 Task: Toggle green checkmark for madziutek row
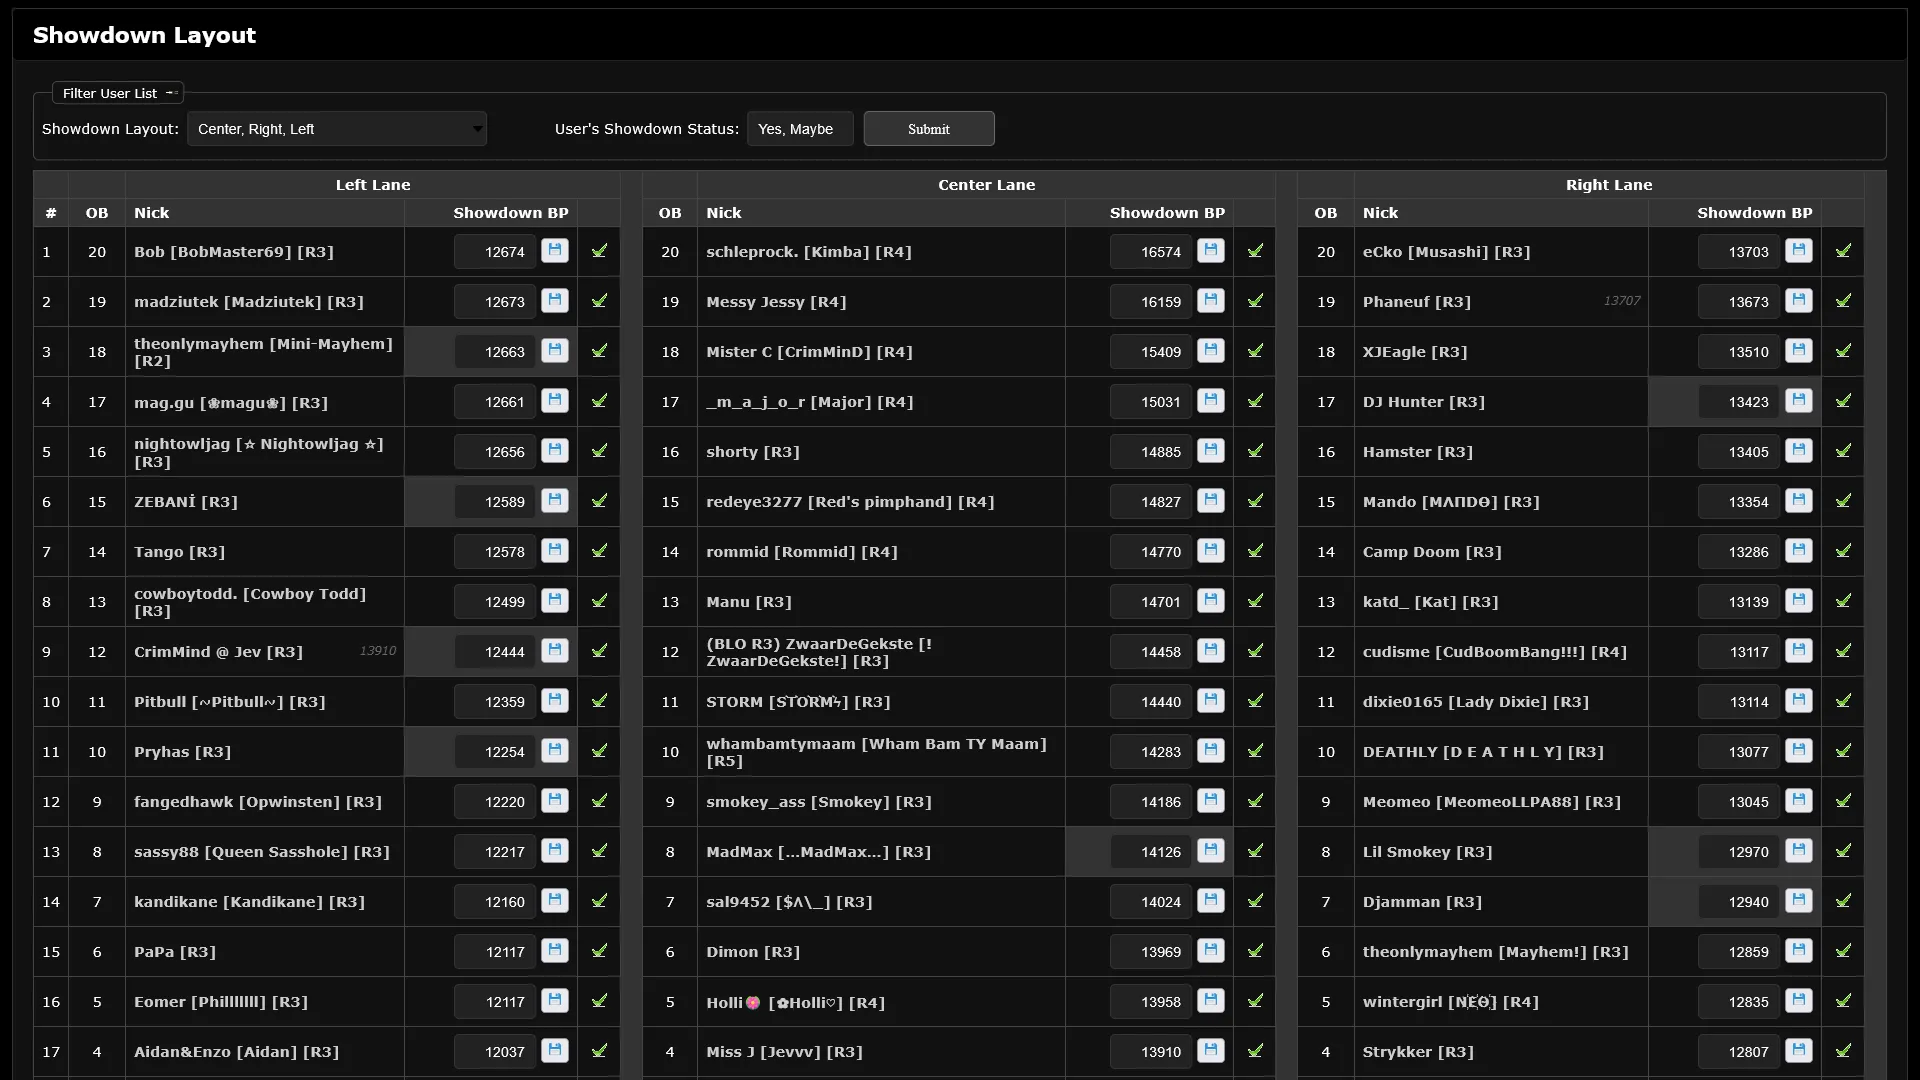pos(599,300)
